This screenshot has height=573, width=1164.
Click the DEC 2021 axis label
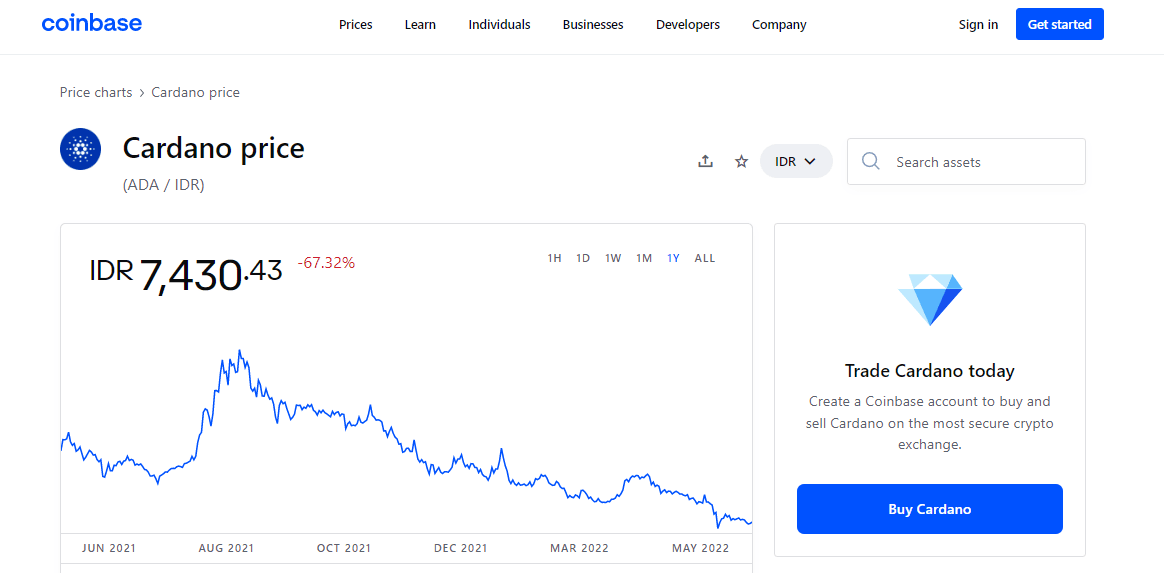[460, 549]
